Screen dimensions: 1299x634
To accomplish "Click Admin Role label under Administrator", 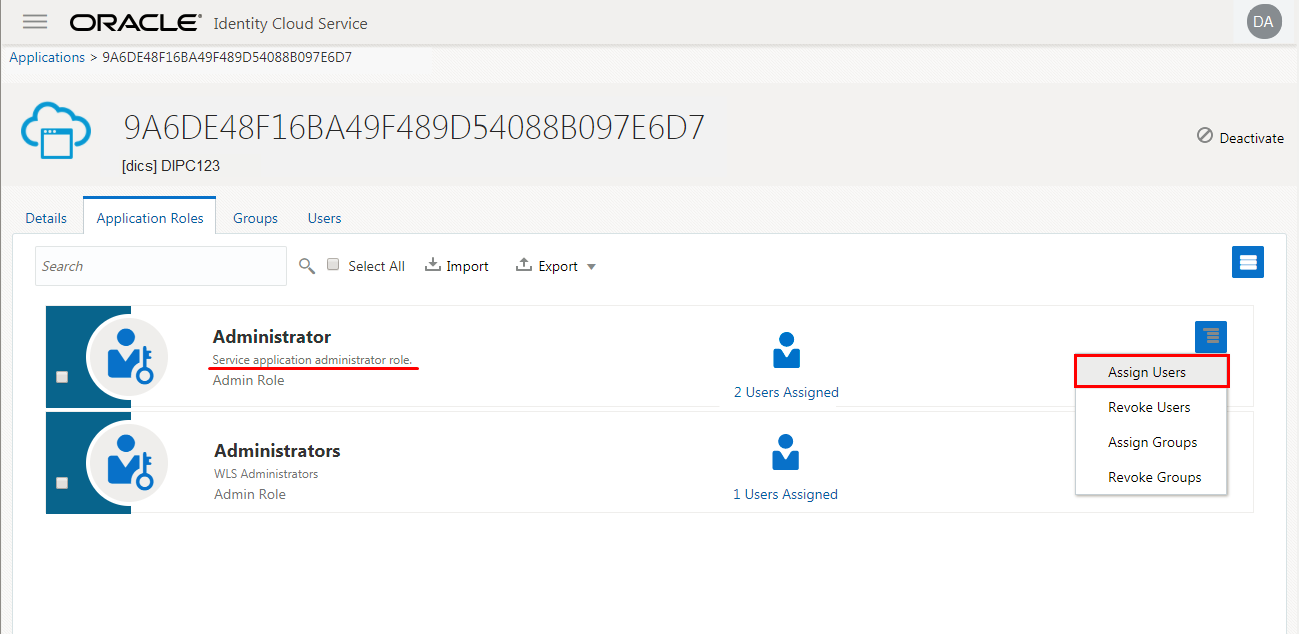I will 249,380.
